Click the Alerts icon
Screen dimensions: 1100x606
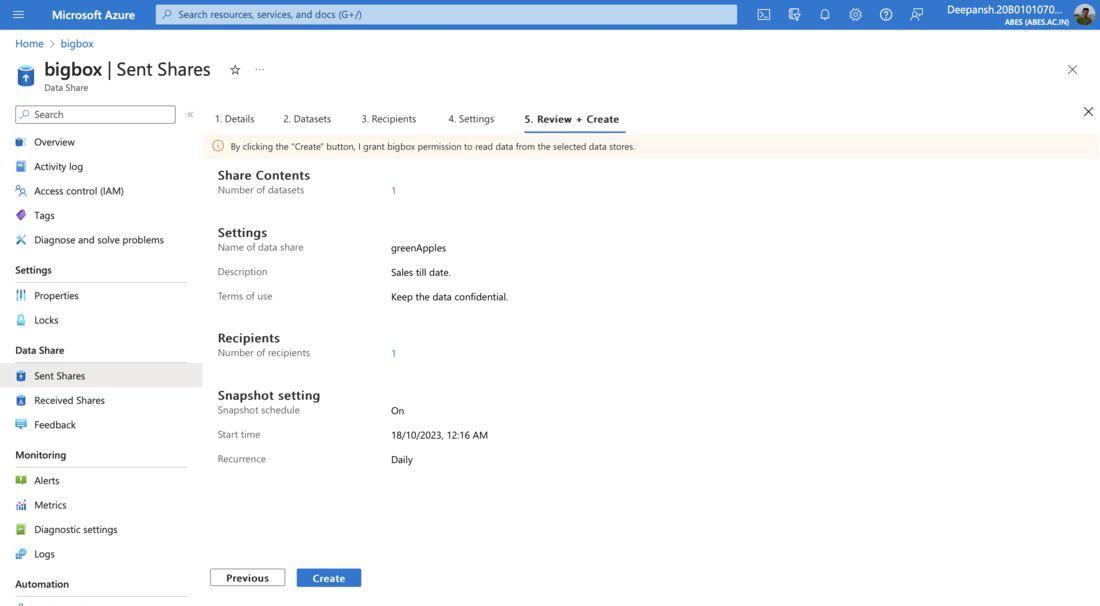pyautogui.click(x=21, y=480)
